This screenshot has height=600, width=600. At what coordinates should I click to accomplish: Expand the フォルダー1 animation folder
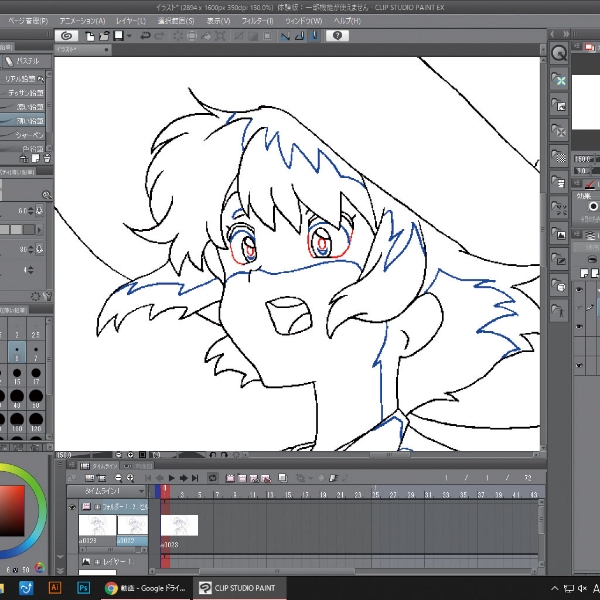click(97, 507)
